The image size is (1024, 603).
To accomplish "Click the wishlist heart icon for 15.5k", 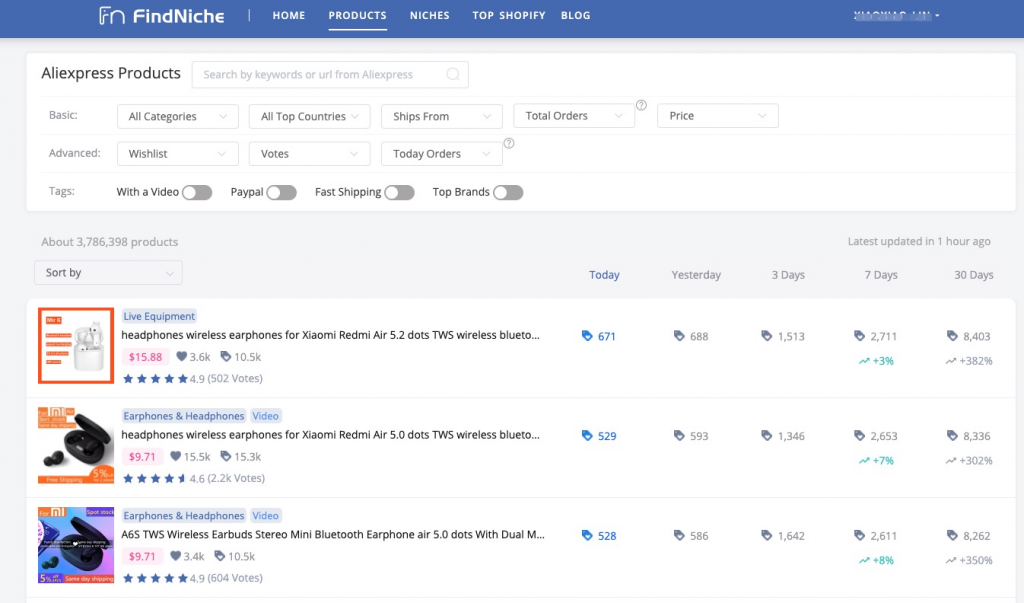I will click(x=176, y=456).
